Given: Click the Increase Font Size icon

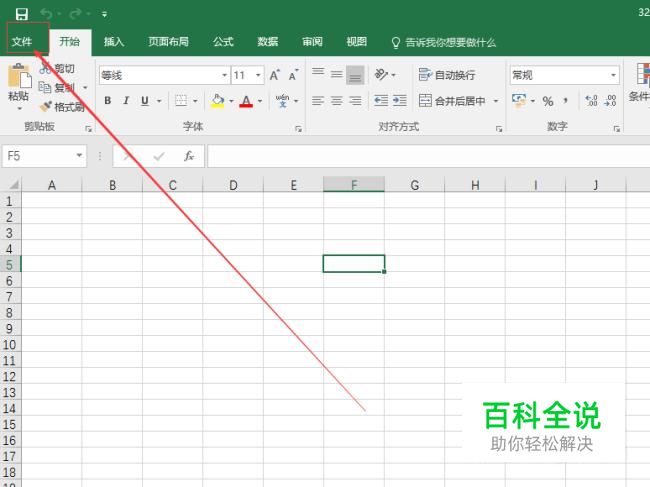Looking at the screenshot, I should click(274, 75).
